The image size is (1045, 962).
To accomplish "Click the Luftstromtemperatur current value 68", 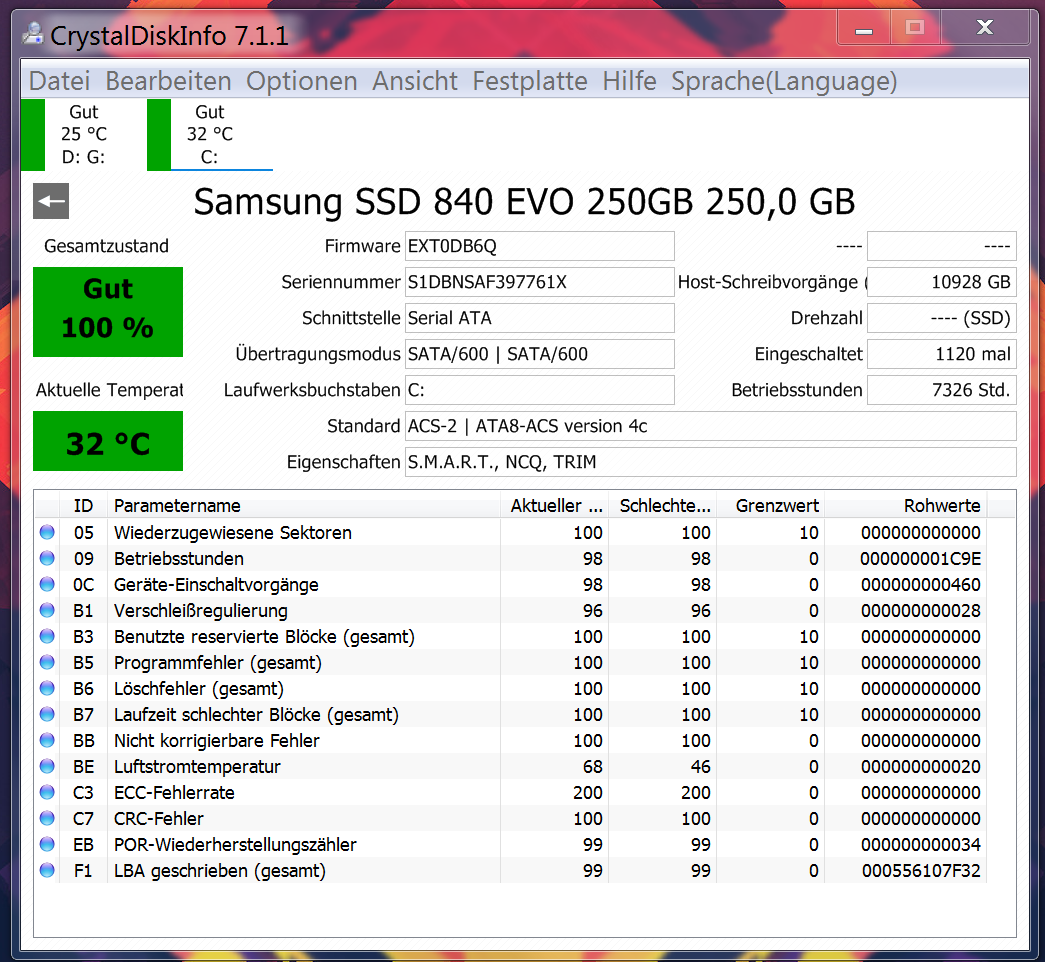I will click(x=592, y=767).
